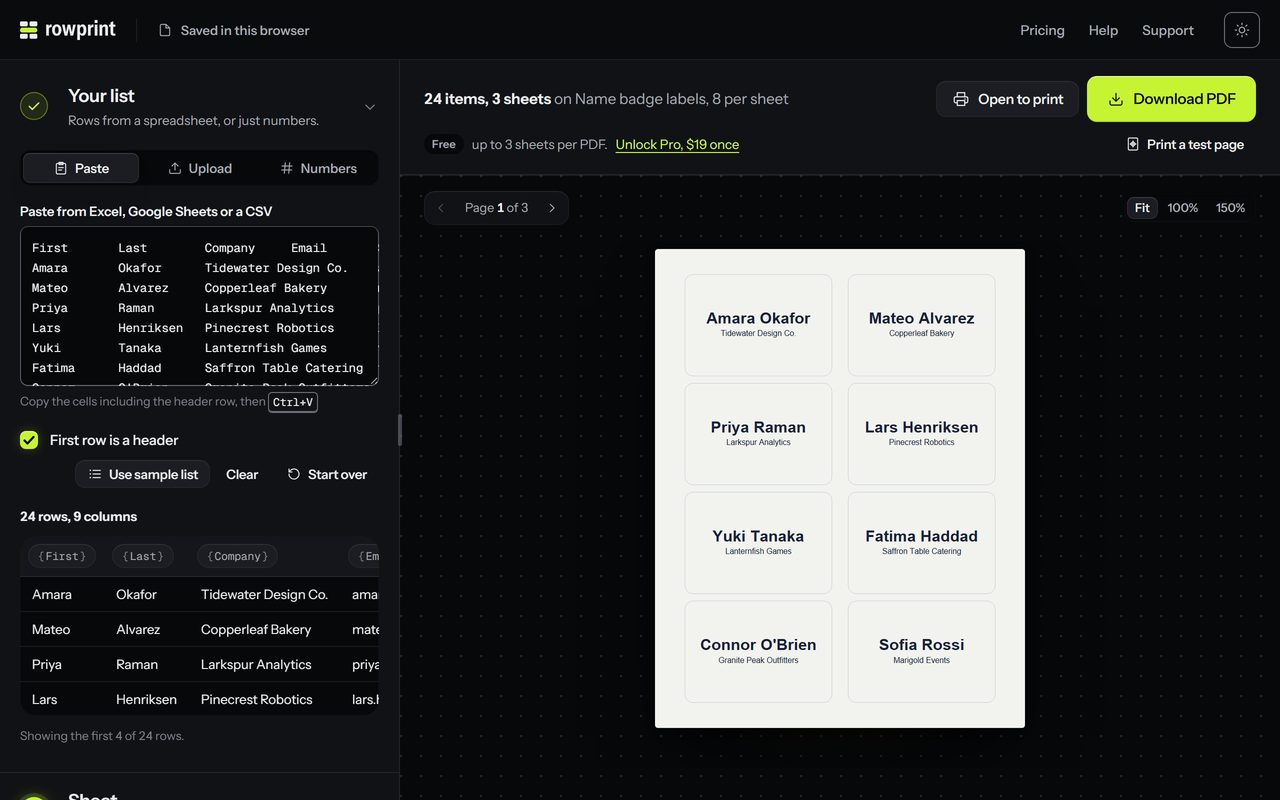The width and height of the screenshot is (1280, 800).
Task: Click the Amara Okafor badge label
Action: [x=758, y=325]
